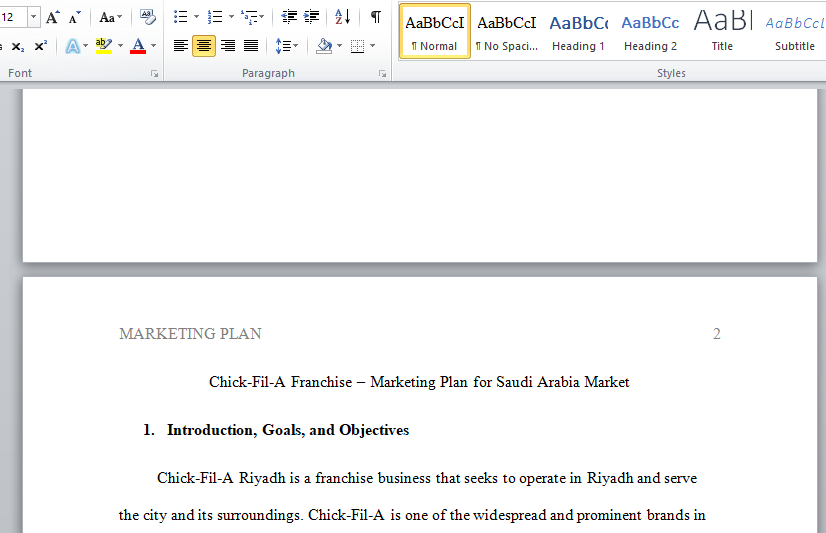
Task: Apply subscript formatting
Action: pos(17,46)
